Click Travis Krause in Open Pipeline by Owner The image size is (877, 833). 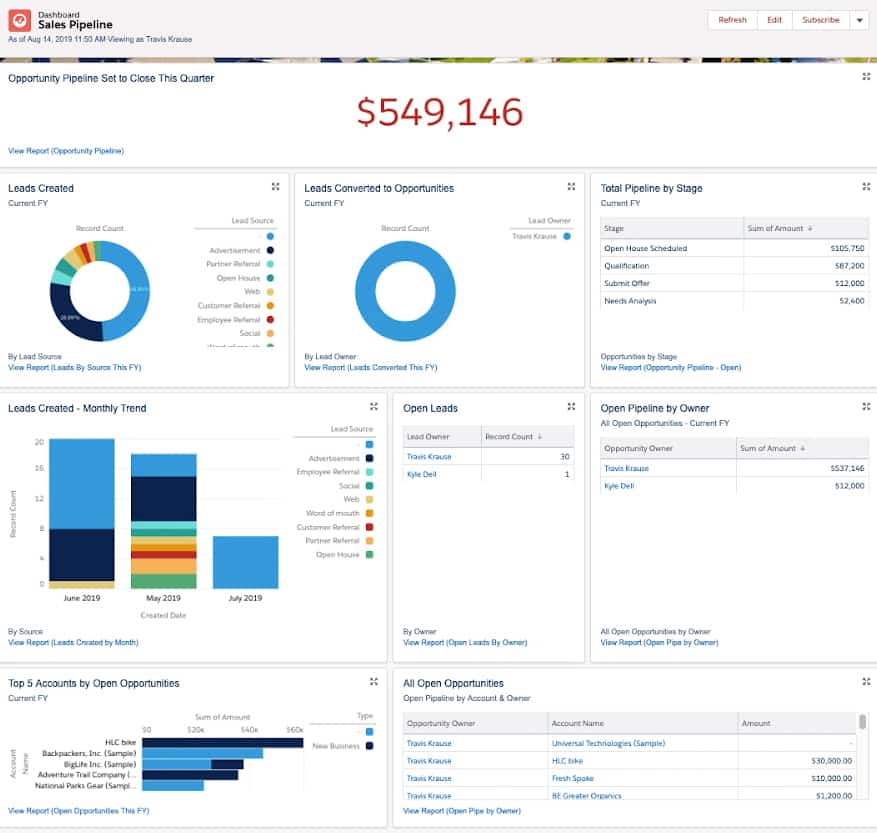click(x=626, y=468)
